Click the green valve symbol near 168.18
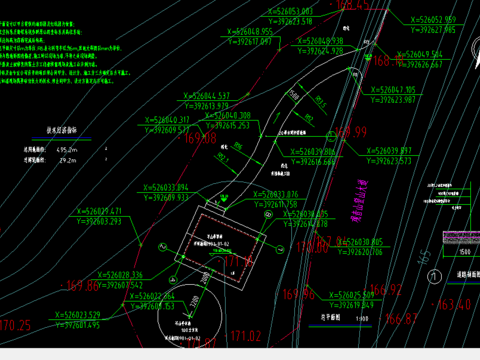 [x=368, y=57]
